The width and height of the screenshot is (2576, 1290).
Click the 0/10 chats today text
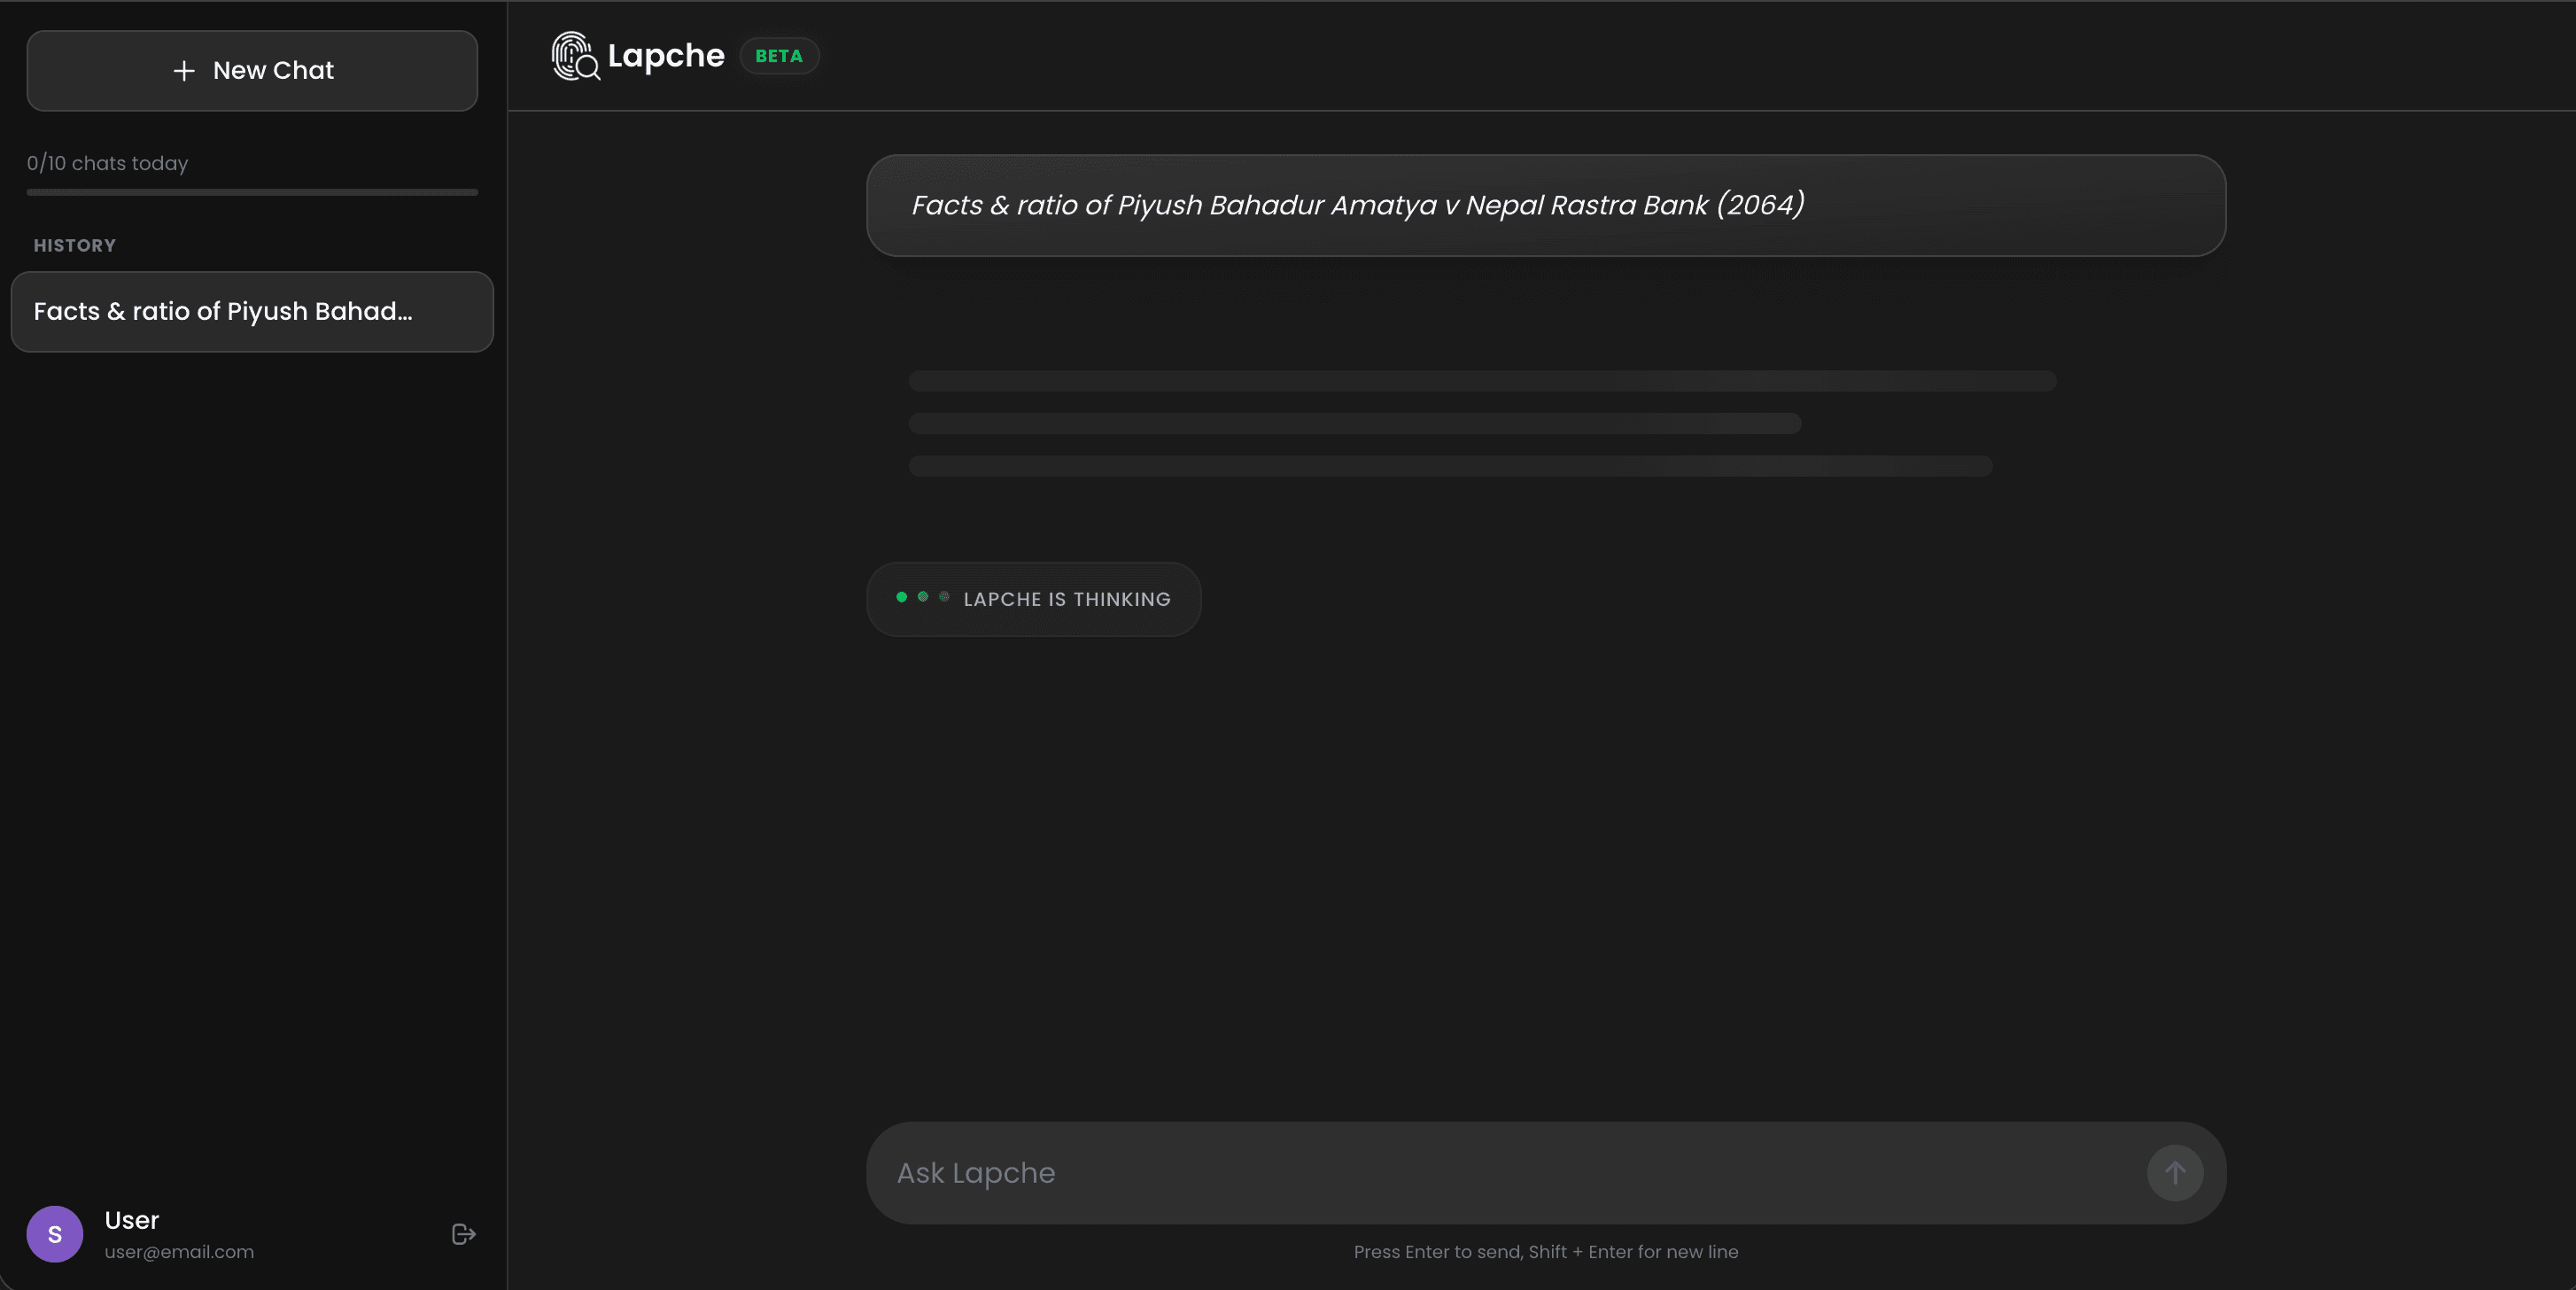coord(108,163)
